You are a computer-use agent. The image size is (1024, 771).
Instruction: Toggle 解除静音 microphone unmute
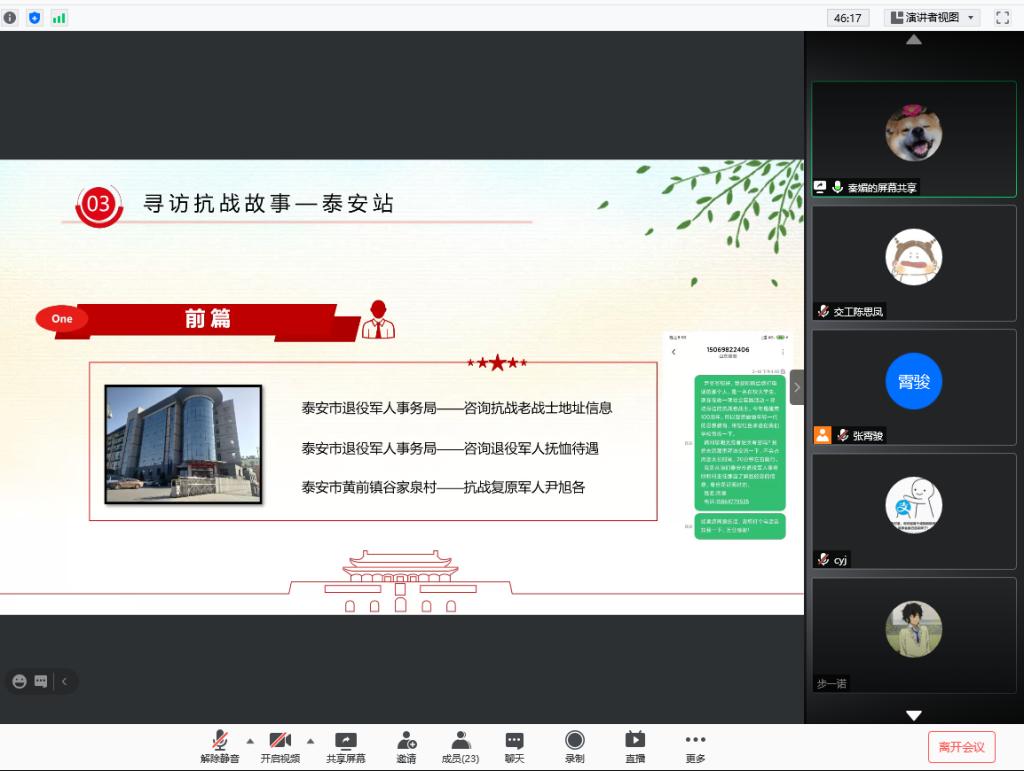coord(220,746)
